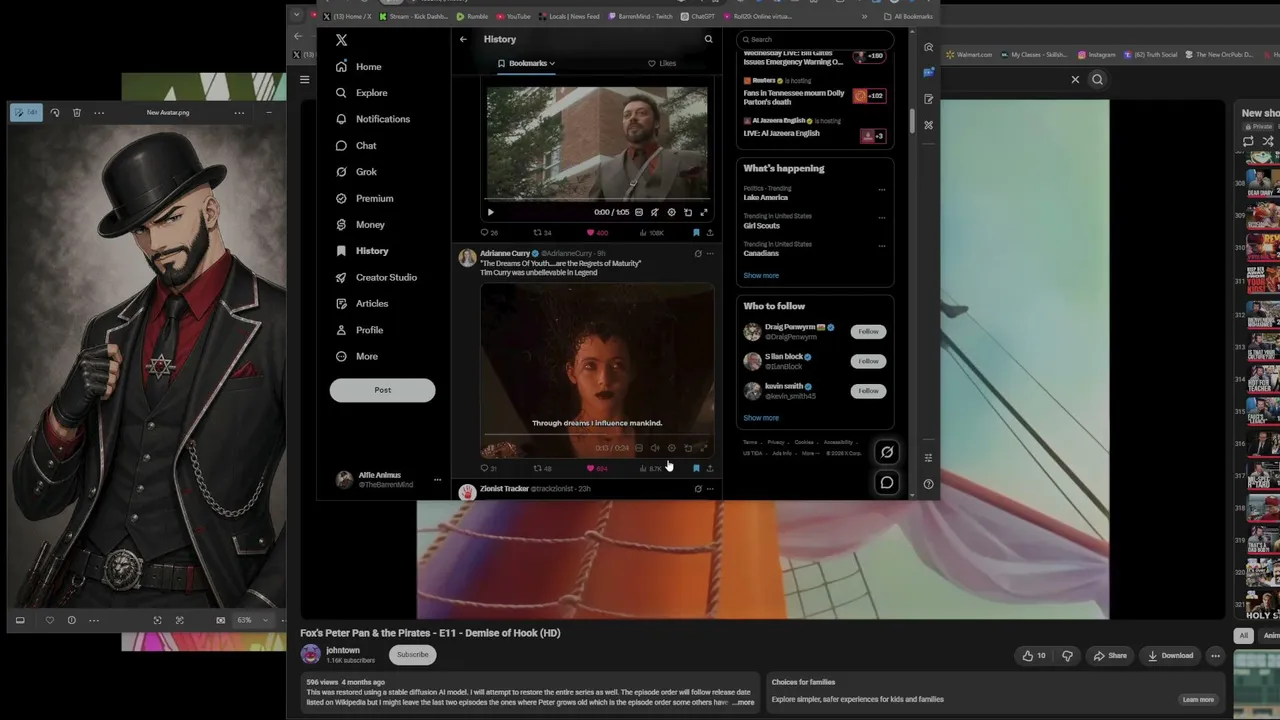The width and height of the screenshot is (1280, 720).
Task: Open Zionist Tracker post more menu
Action: (x=710, y=489)
